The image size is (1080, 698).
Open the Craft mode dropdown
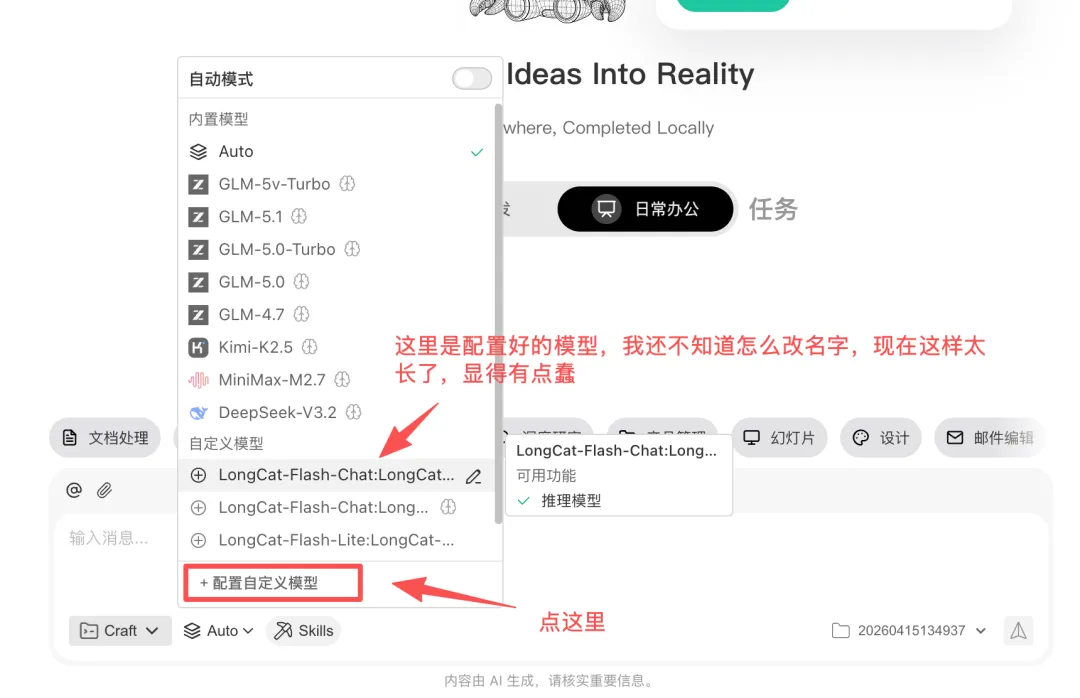coord(120,630)
